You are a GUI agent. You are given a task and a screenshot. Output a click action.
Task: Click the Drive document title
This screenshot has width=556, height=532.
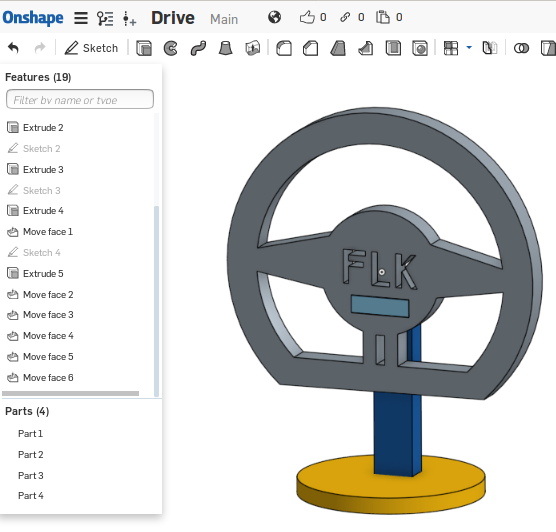pos(173,18)
